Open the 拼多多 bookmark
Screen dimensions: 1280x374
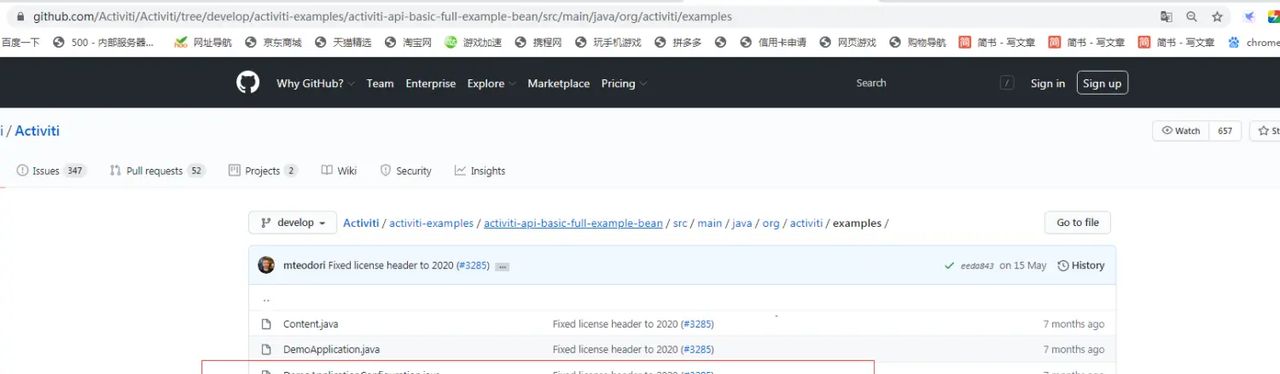click(678, 42)
